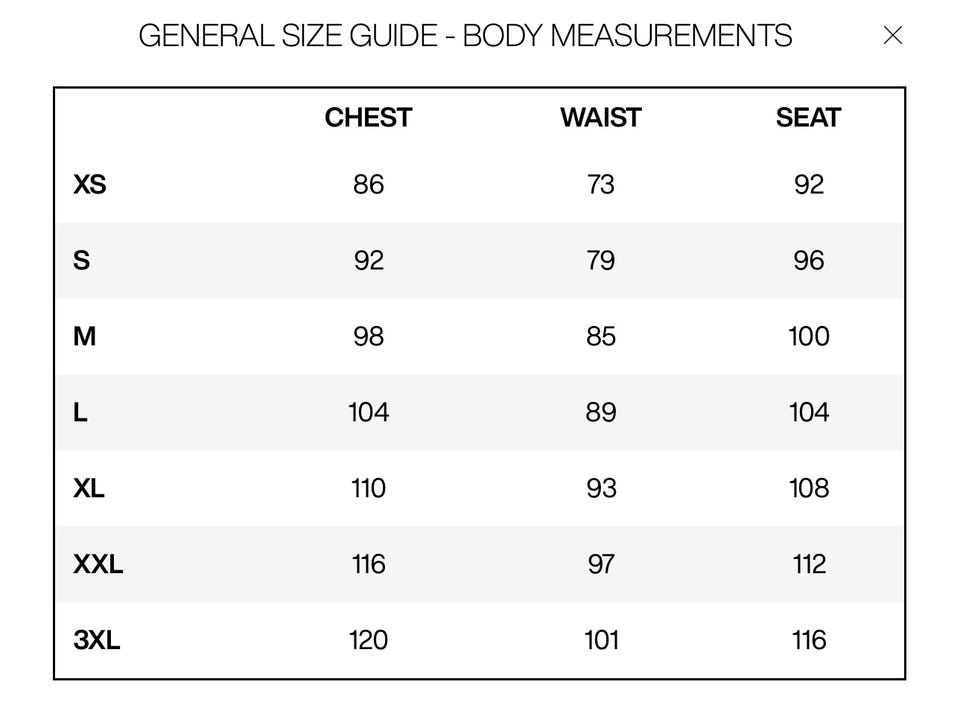The image size is (960, 702).
Task: Close the size guide dialog
Action: [893, 36]
